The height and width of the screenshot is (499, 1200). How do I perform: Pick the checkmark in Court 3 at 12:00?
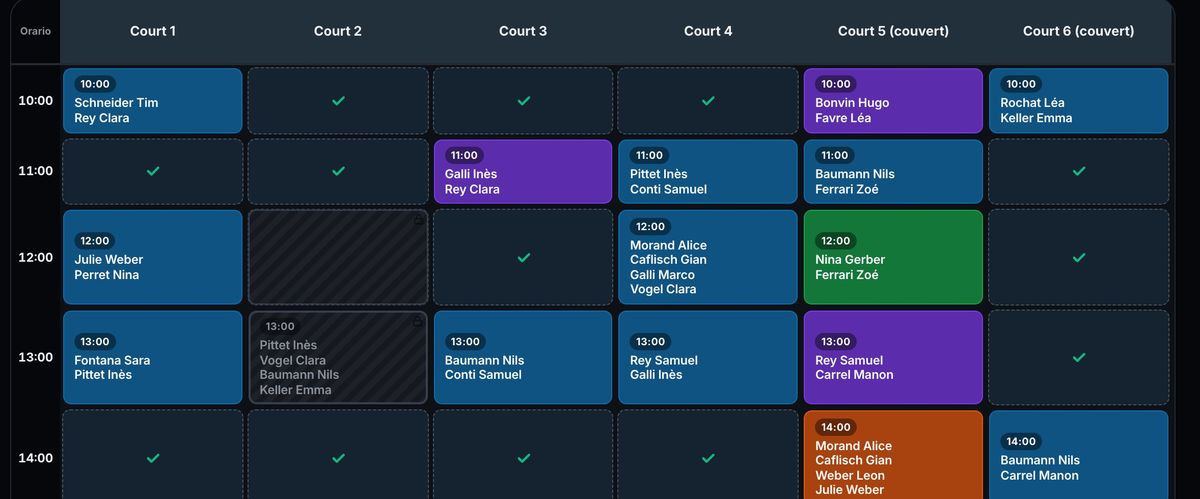[523, 257]
